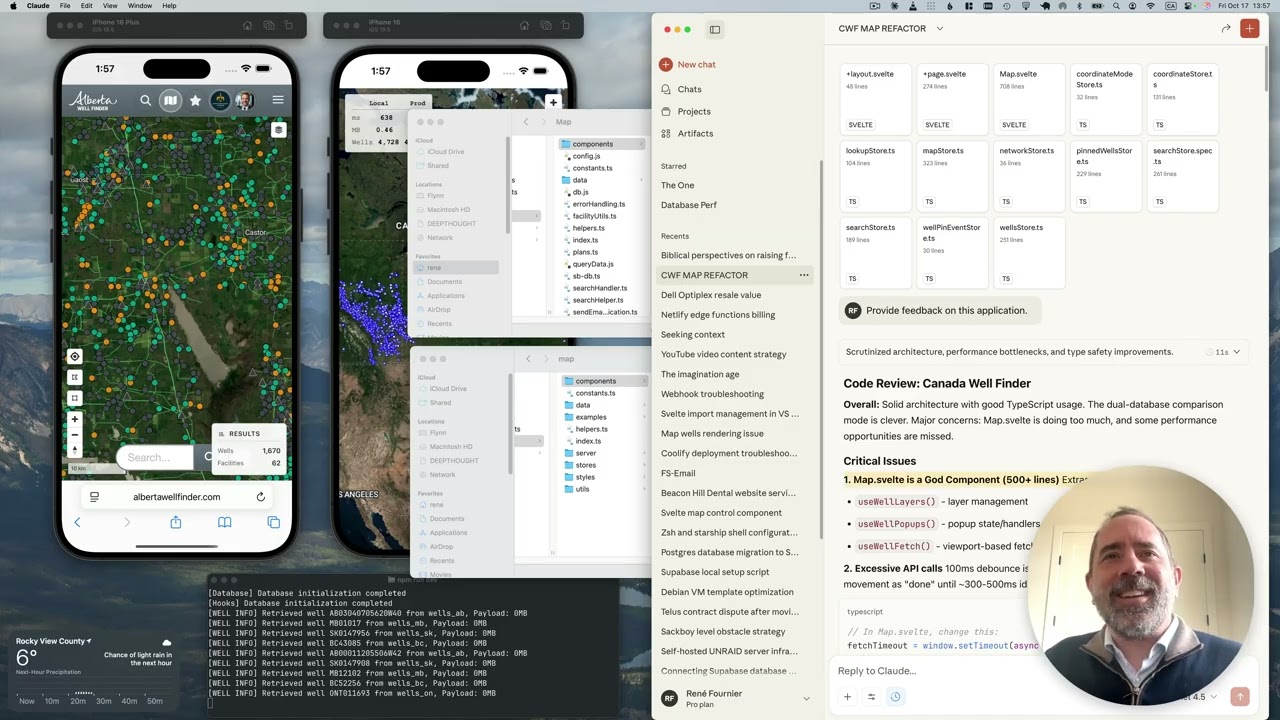This screenshot has height=720, width=1280.
Task: Tap the zoom out minus on left phone map
Action: point(74,435)
